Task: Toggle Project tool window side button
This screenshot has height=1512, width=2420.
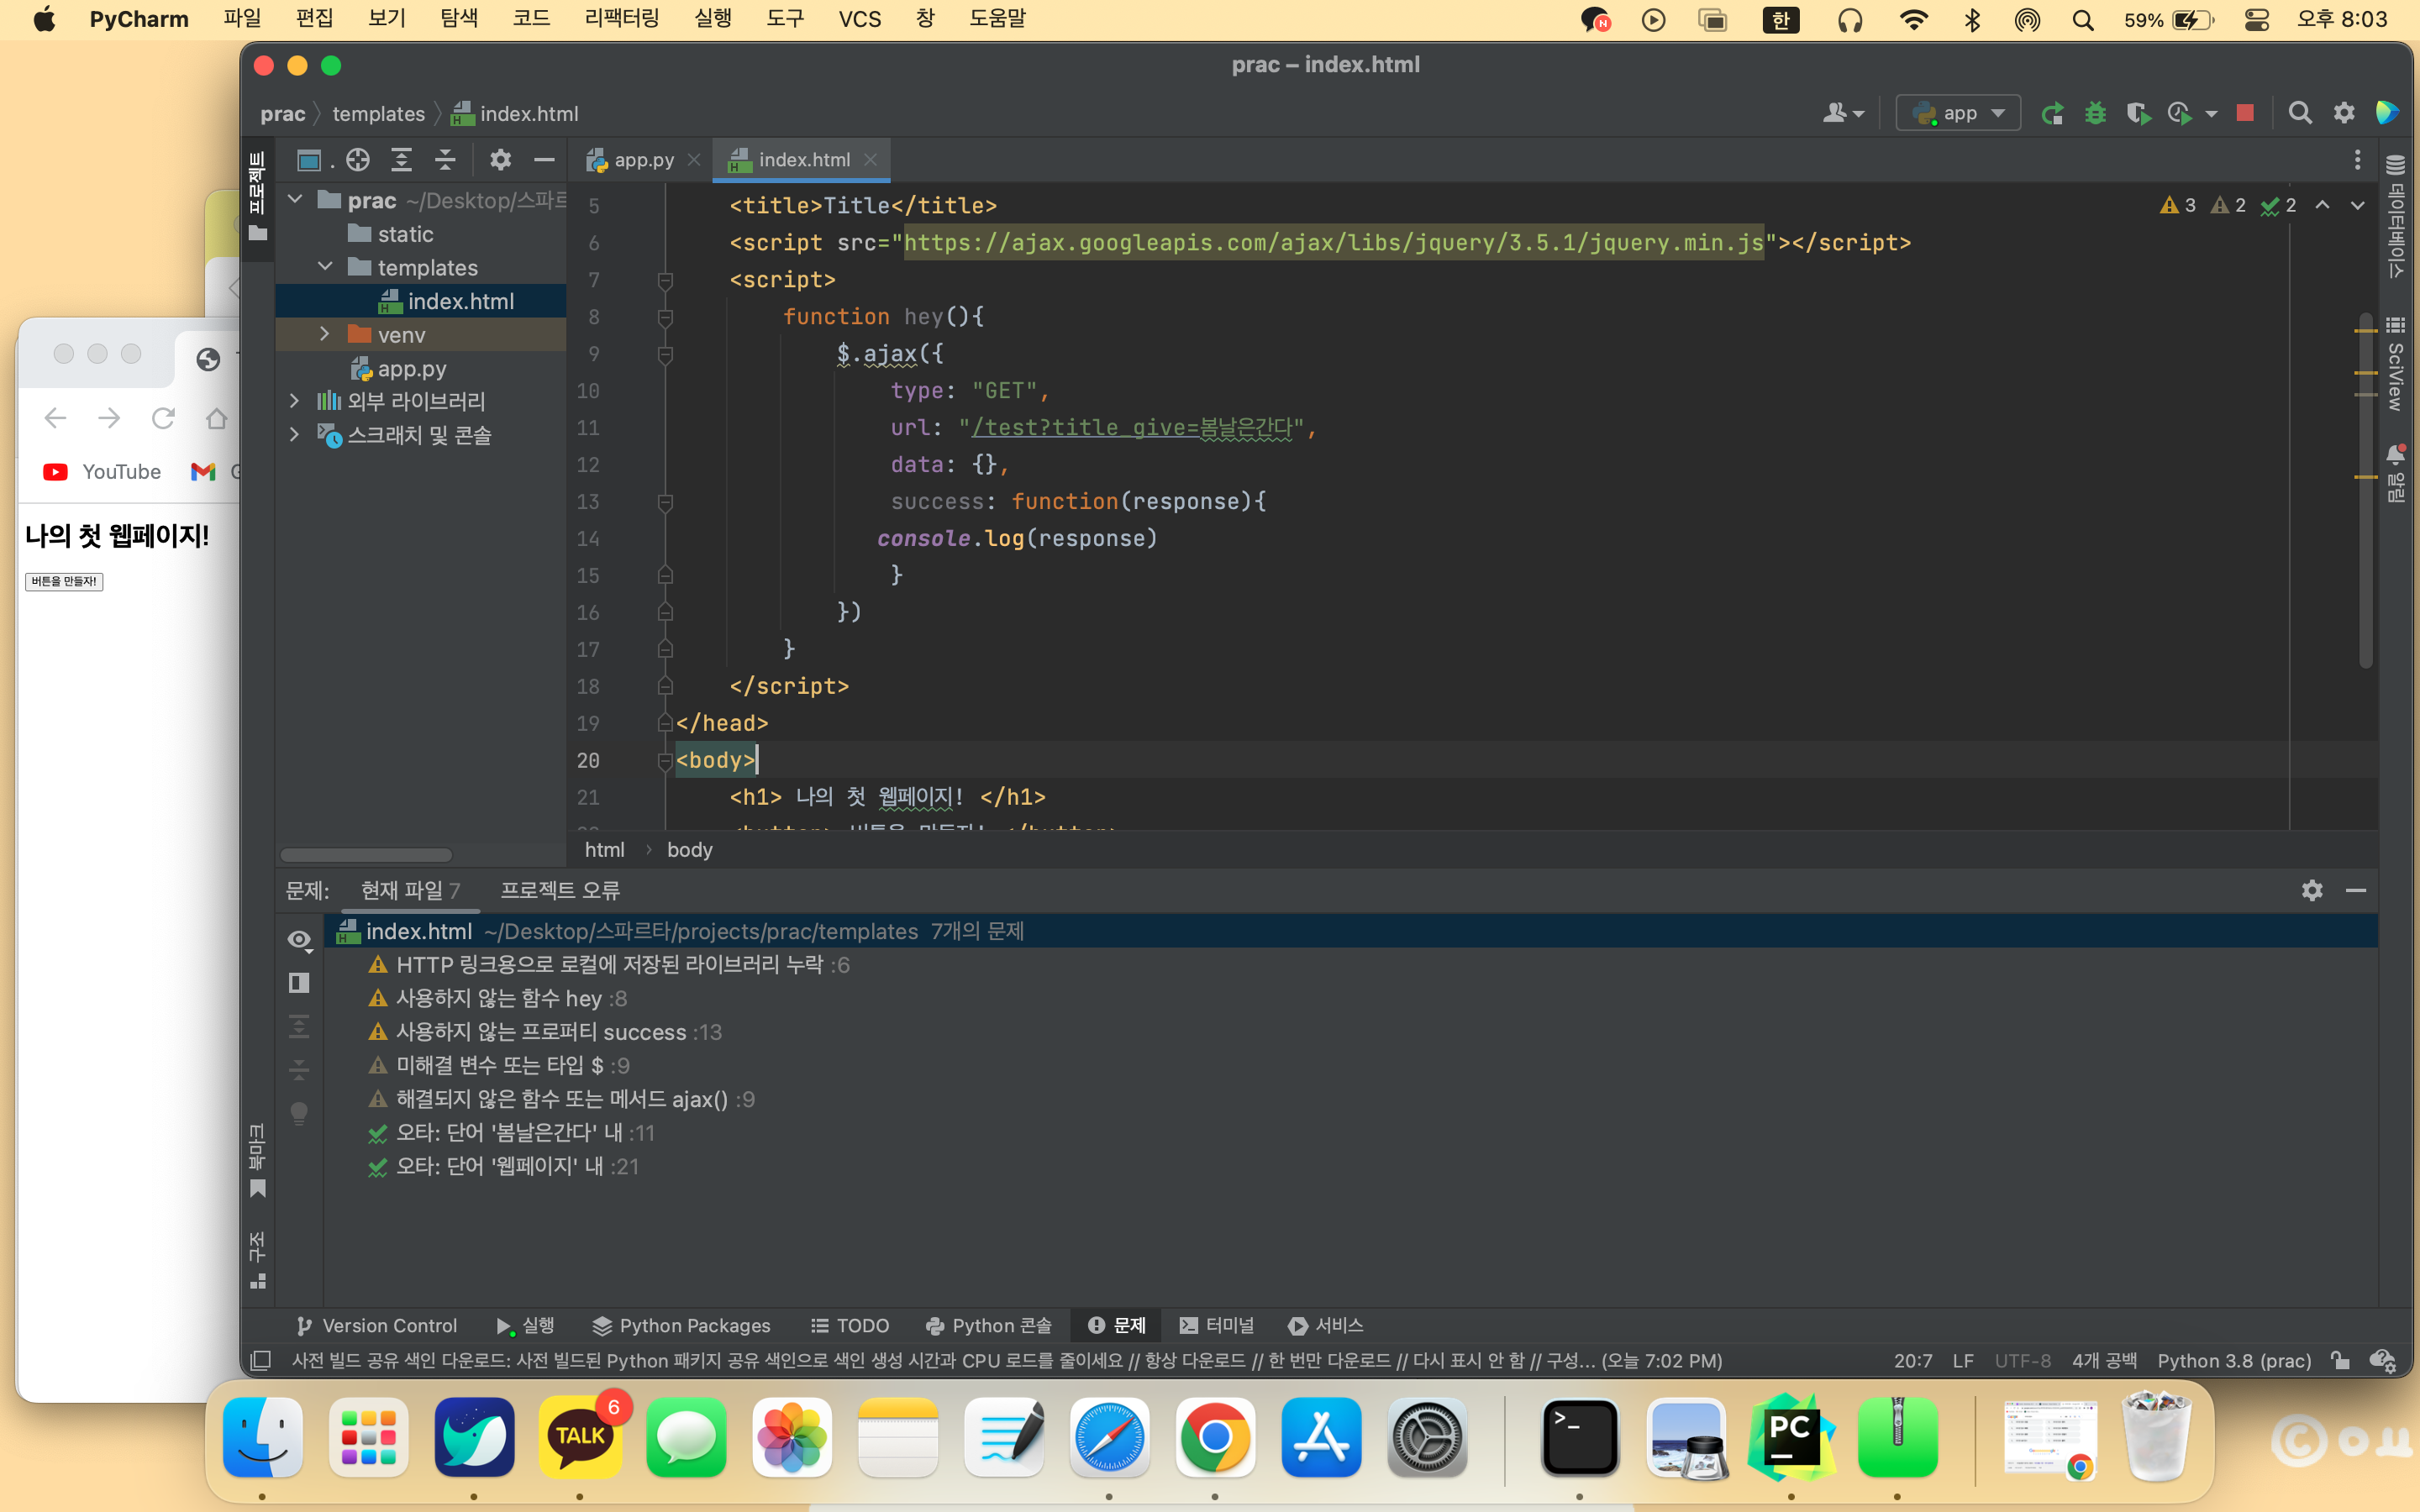Action: tap(258, 197)
